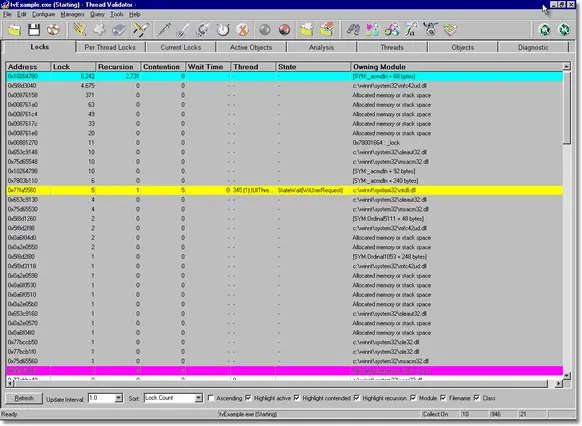
Task: Click the broom toolbar icon
Action: pyautogui.click(x=79, y=30)
